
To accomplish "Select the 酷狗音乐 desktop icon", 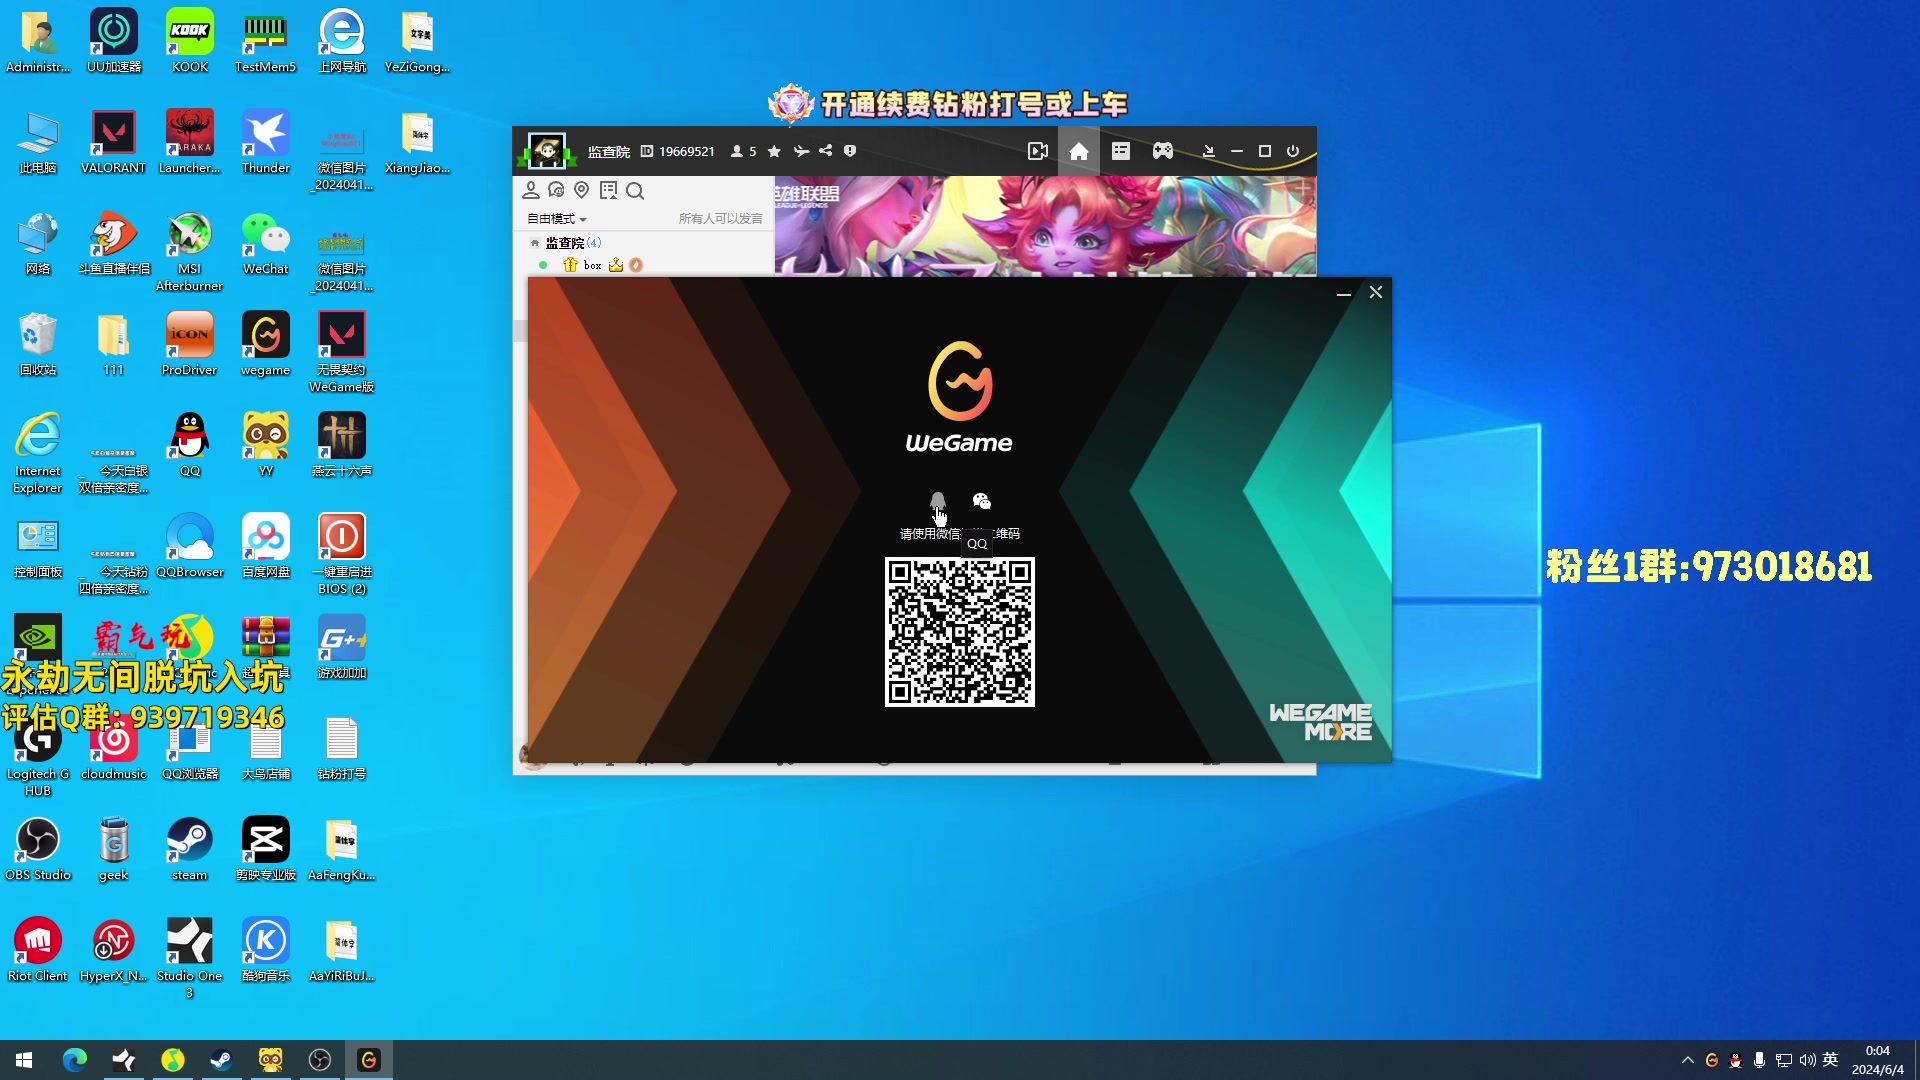I will click(266, 949).
